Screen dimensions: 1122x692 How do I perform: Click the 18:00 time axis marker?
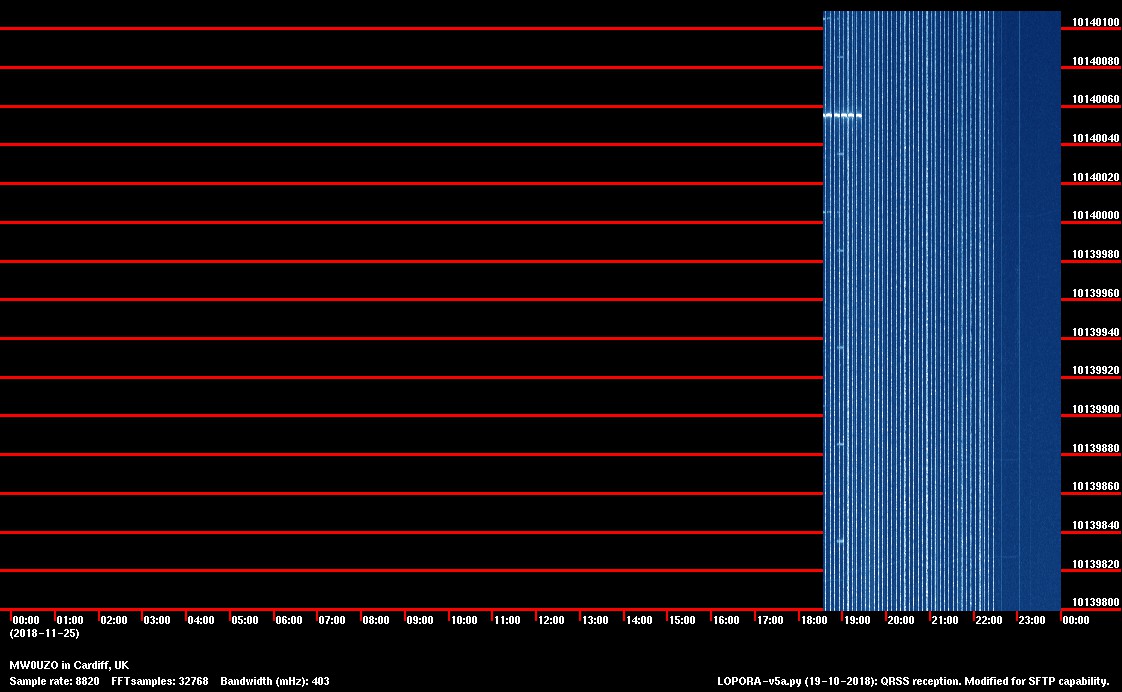813,621
